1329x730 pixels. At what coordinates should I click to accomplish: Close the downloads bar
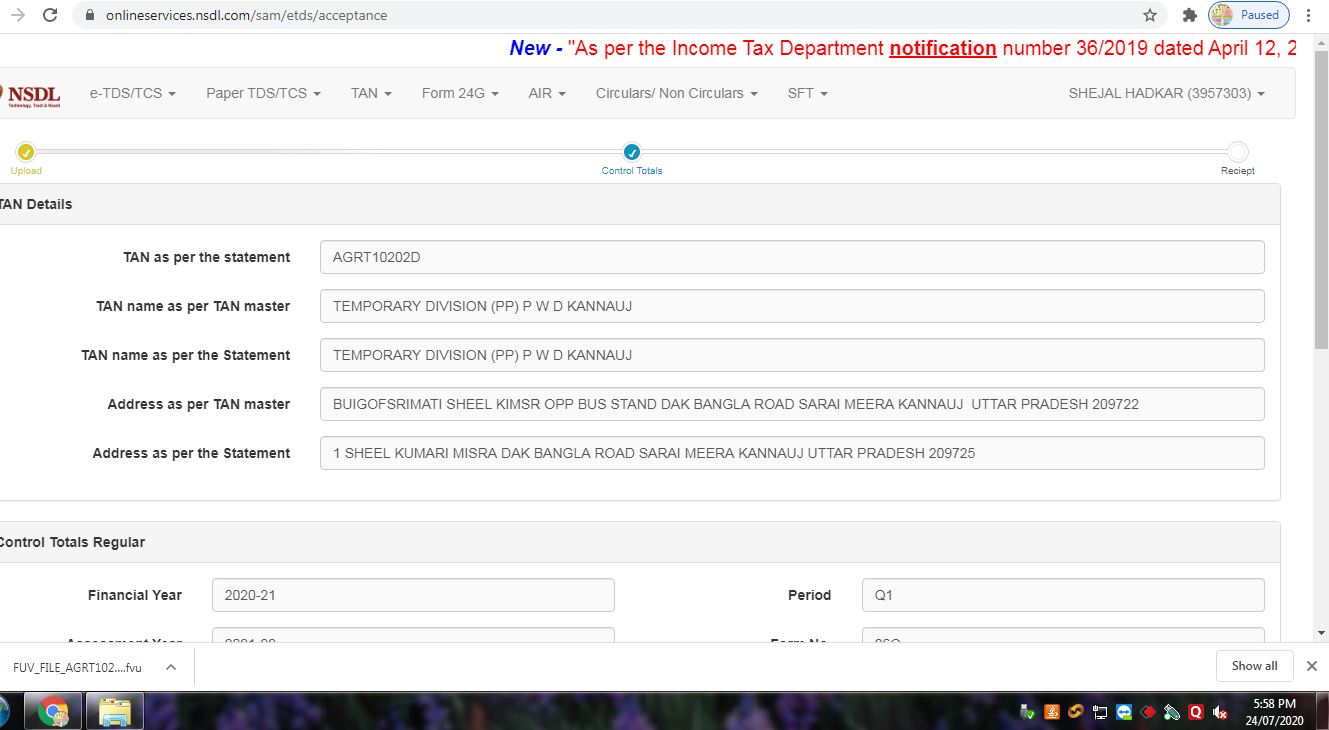tap(1312, 666)
